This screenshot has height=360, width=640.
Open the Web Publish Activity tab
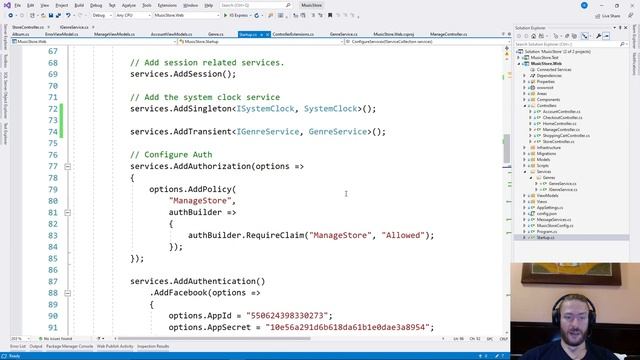coord(115,347)
